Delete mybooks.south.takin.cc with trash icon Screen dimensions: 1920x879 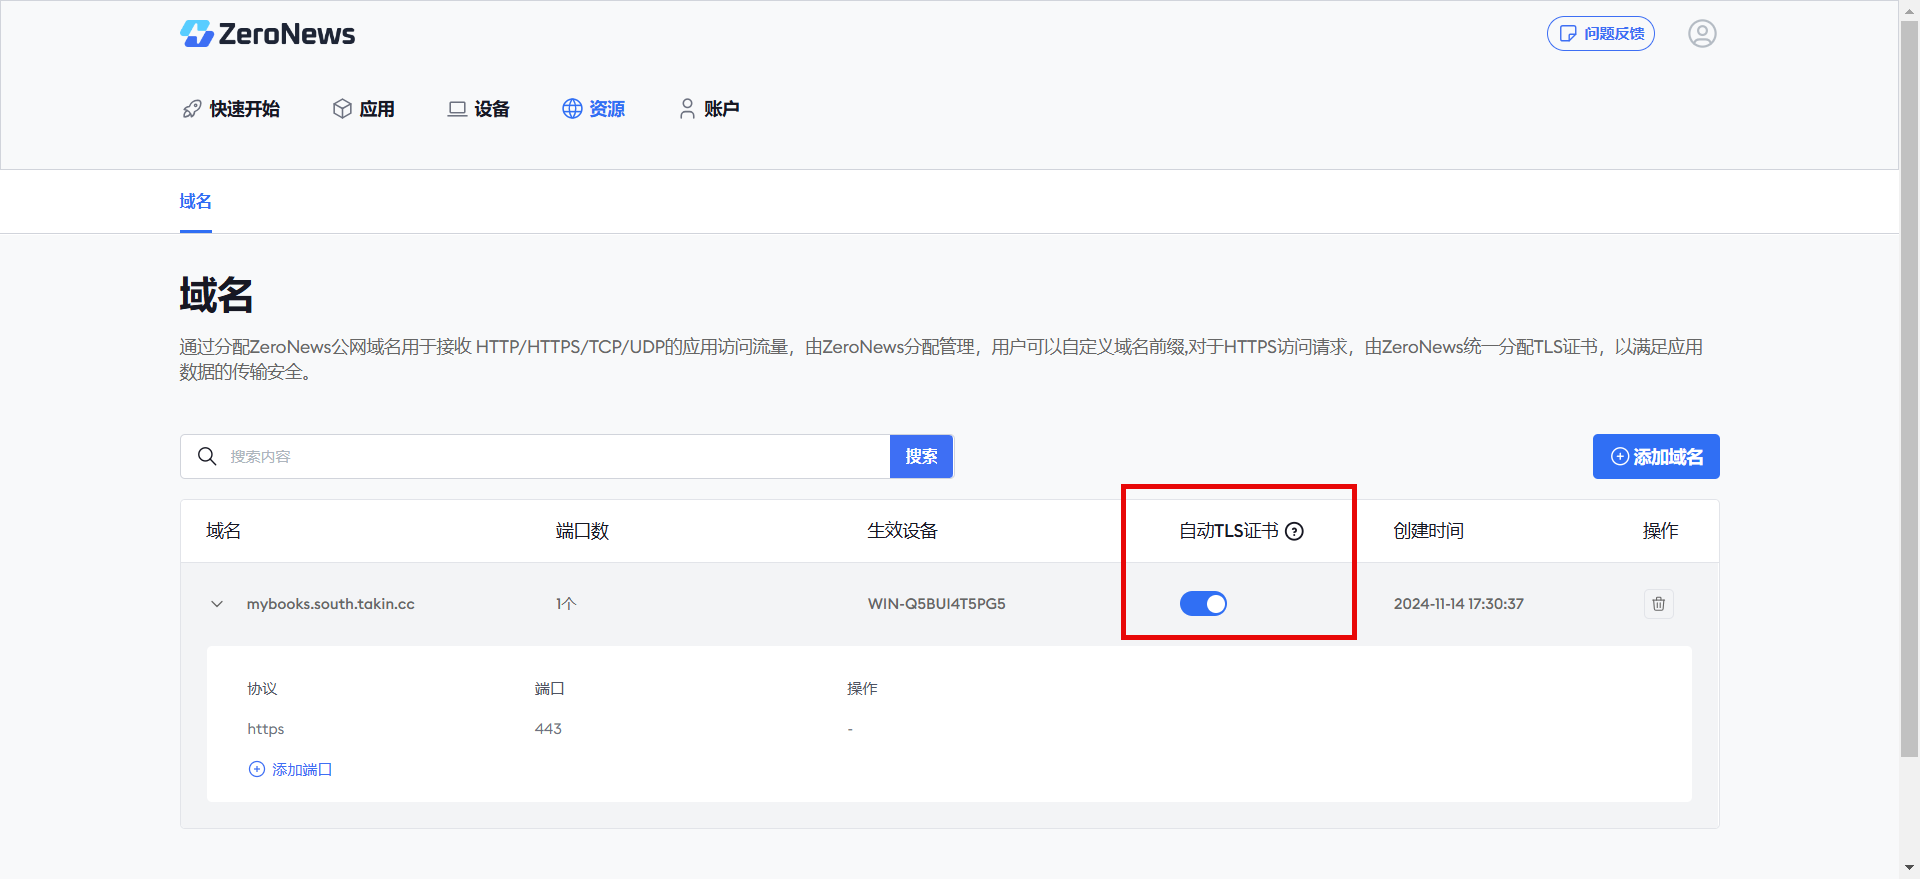[x=1659, y=604]
